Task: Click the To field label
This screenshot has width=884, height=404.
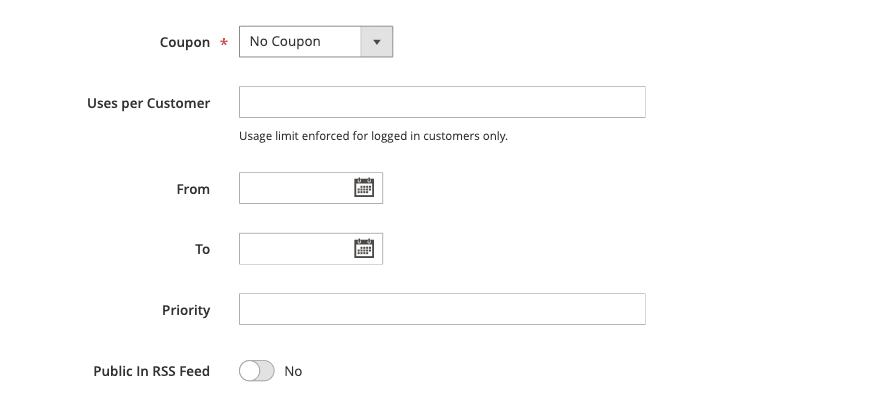Action: 202,249
